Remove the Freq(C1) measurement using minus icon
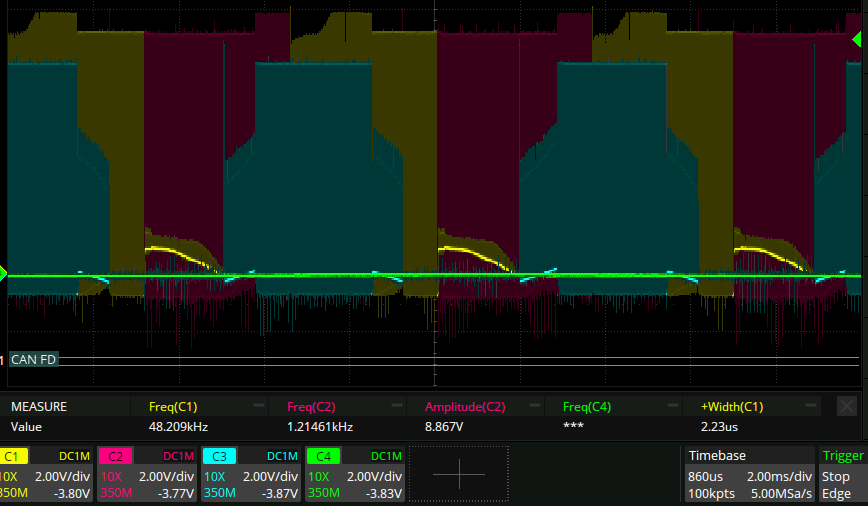Screen dimensions: 868x506 tap(259, 407)
